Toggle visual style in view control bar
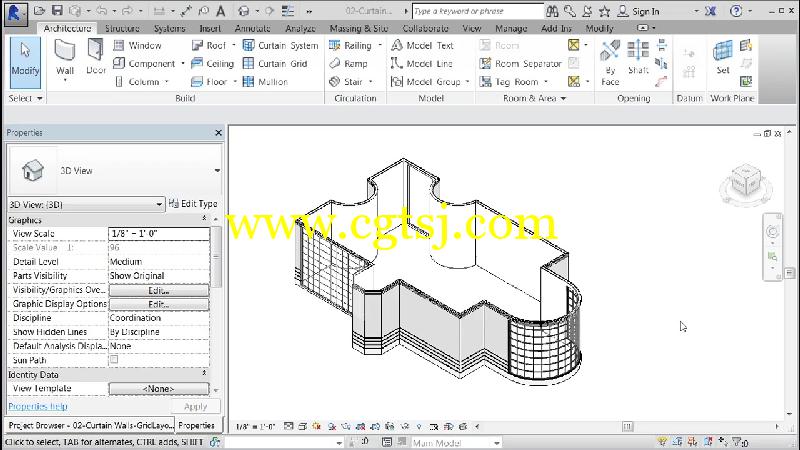Image resolution: width=800 pixels, height=450 pixels. click(303, 426)
